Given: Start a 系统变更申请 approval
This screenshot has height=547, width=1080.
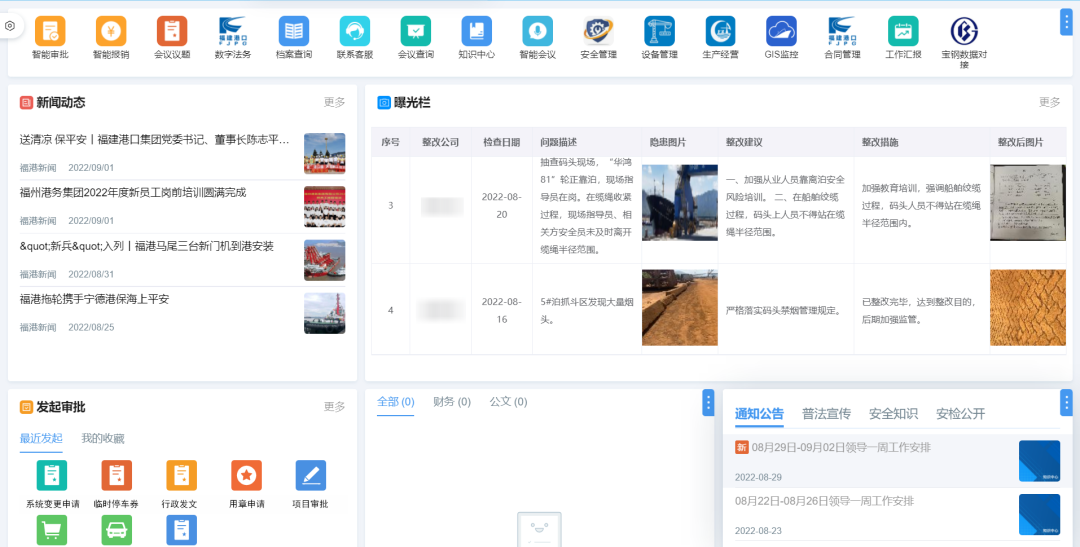Looking at the screenshot, I should [52, 475].
